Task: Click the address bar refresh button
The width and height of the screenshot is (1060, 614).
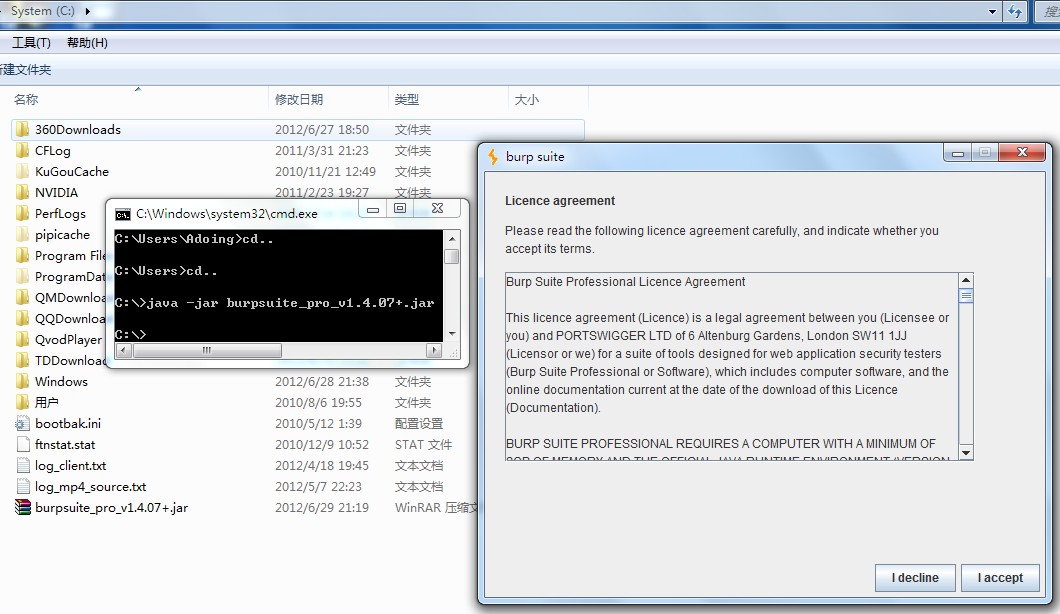Action: (x=1016, y=12)
